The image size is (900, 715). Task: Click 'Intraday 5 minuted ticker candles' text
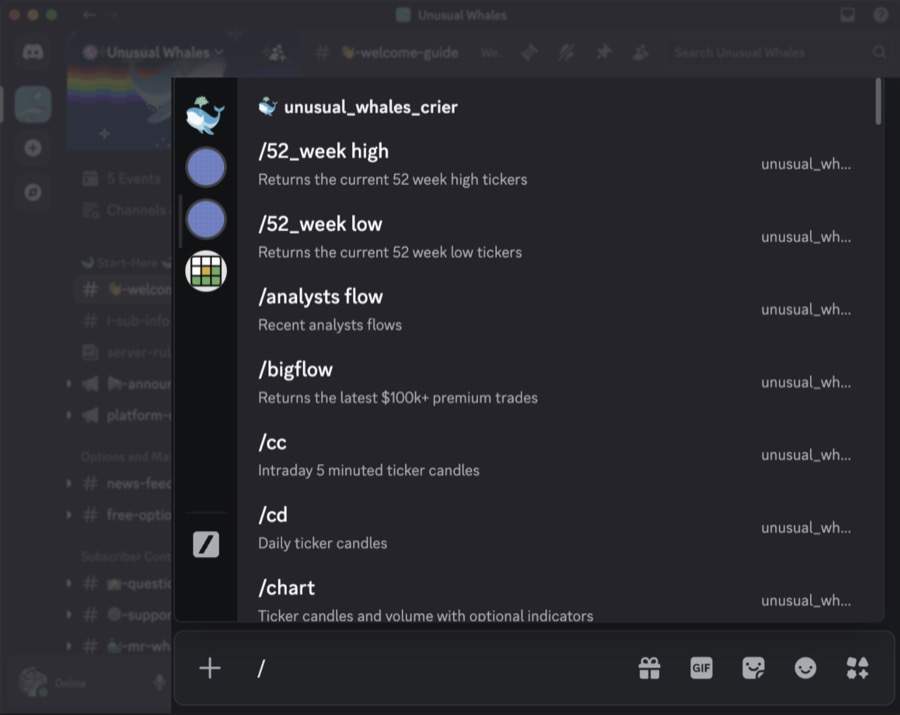(368, 471)
